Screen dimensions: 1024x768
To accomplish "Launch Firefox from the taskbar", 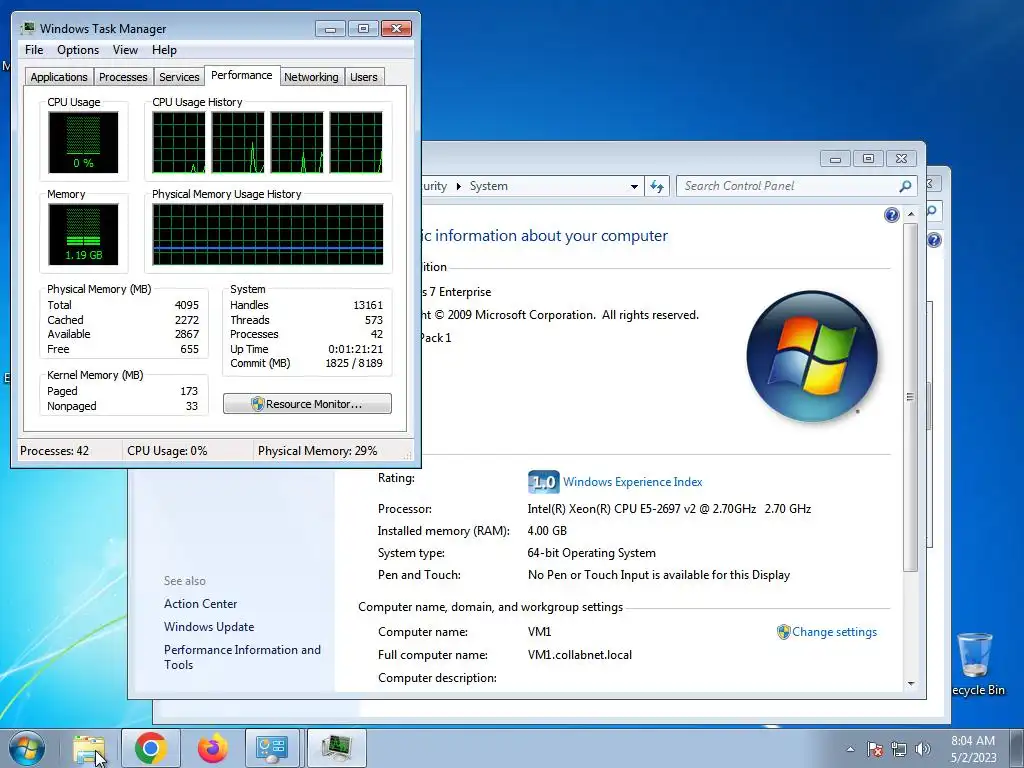I will (213, 748).
